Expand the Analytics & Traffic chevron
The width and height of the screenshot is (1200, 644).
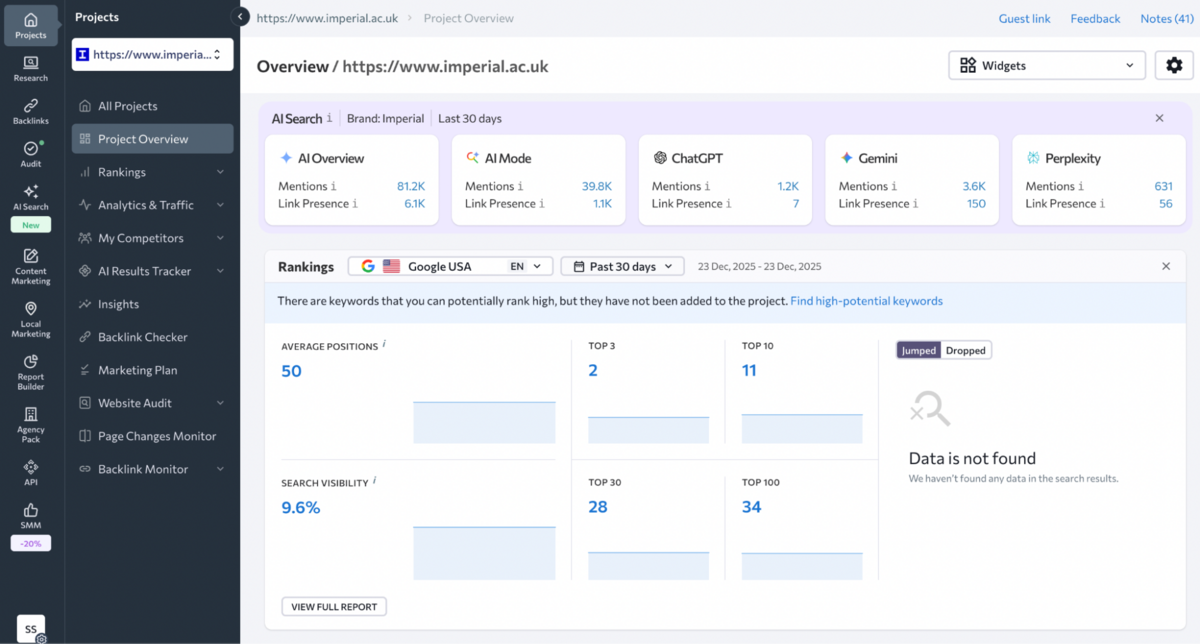coord(220,205)
